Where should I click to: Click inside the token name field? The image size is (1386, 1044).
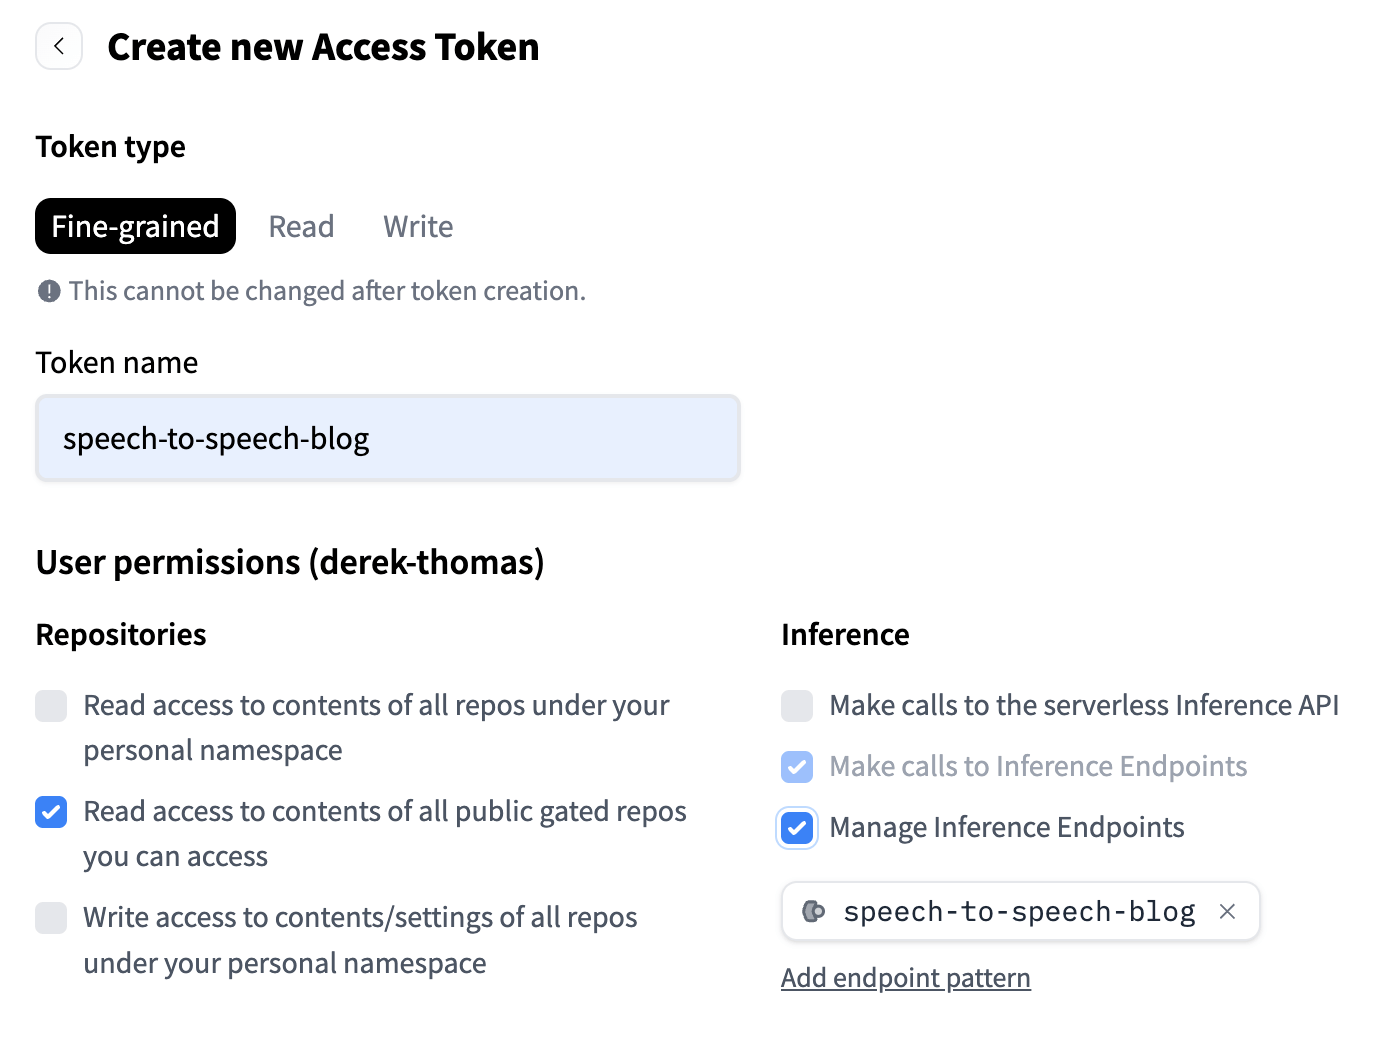point(388,438)
